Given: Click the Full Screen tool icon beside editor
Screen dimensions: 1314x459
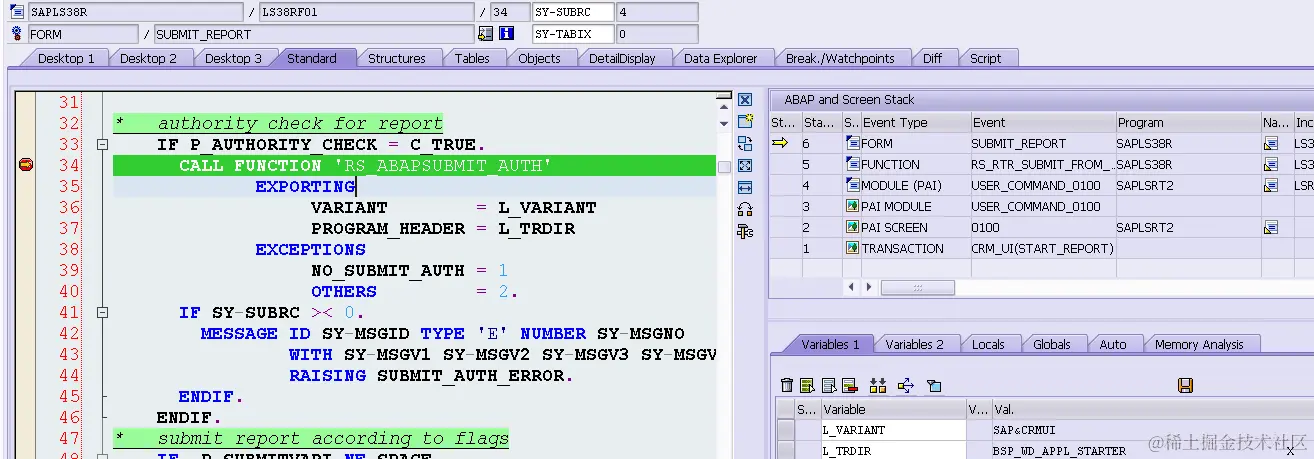Looking at the screenshot, I should point(744,166).
